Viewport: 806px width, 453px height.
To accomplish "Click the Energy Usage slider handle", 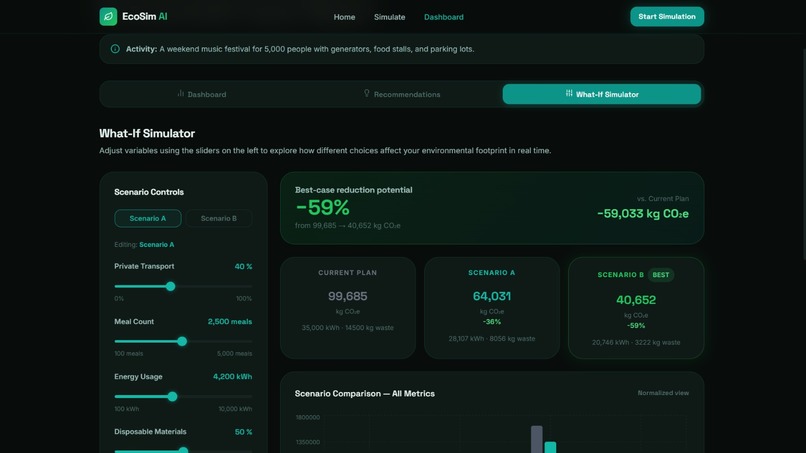I will click(x=172, y=396).
